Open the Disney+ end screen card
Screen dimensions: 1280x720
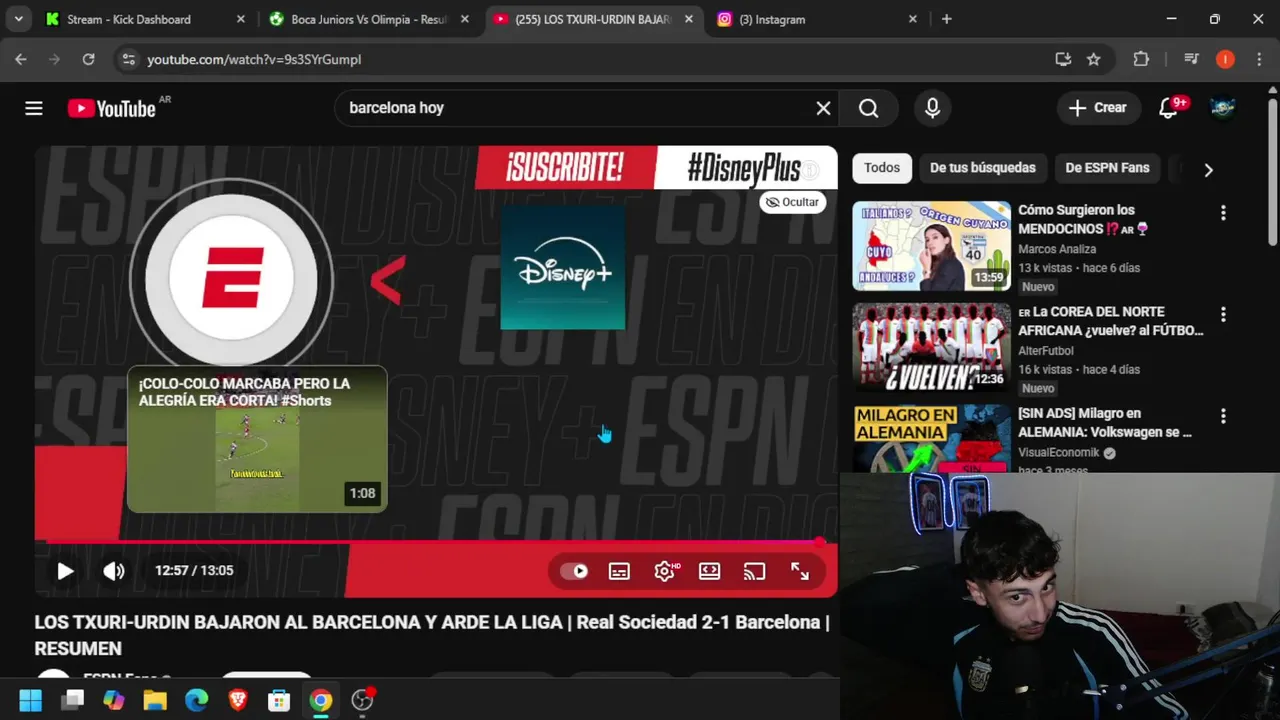(563, 267)
